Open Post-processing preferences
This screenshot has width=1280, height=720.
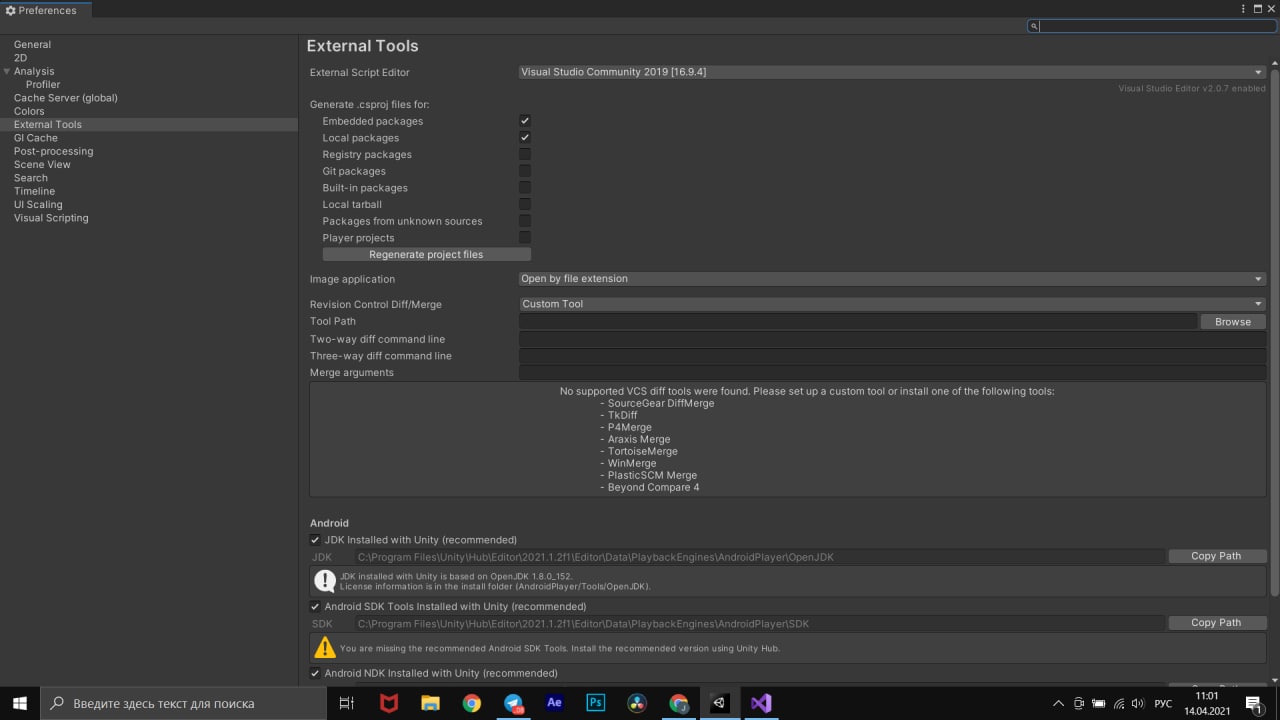point(54,151)
